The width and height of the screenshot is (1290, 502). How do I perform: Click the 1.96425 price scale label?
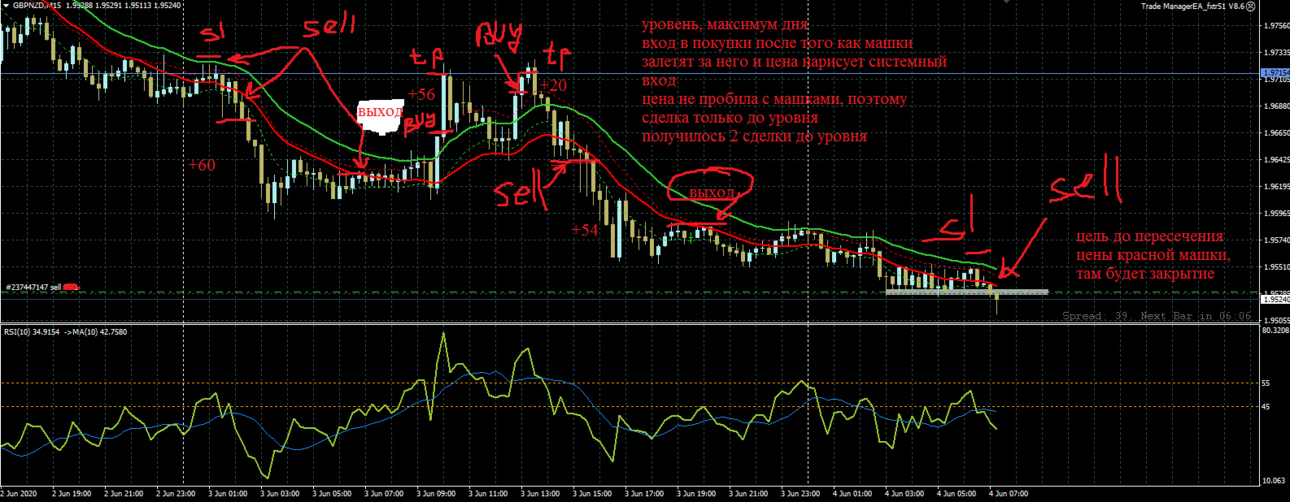tap(1276, 160)
